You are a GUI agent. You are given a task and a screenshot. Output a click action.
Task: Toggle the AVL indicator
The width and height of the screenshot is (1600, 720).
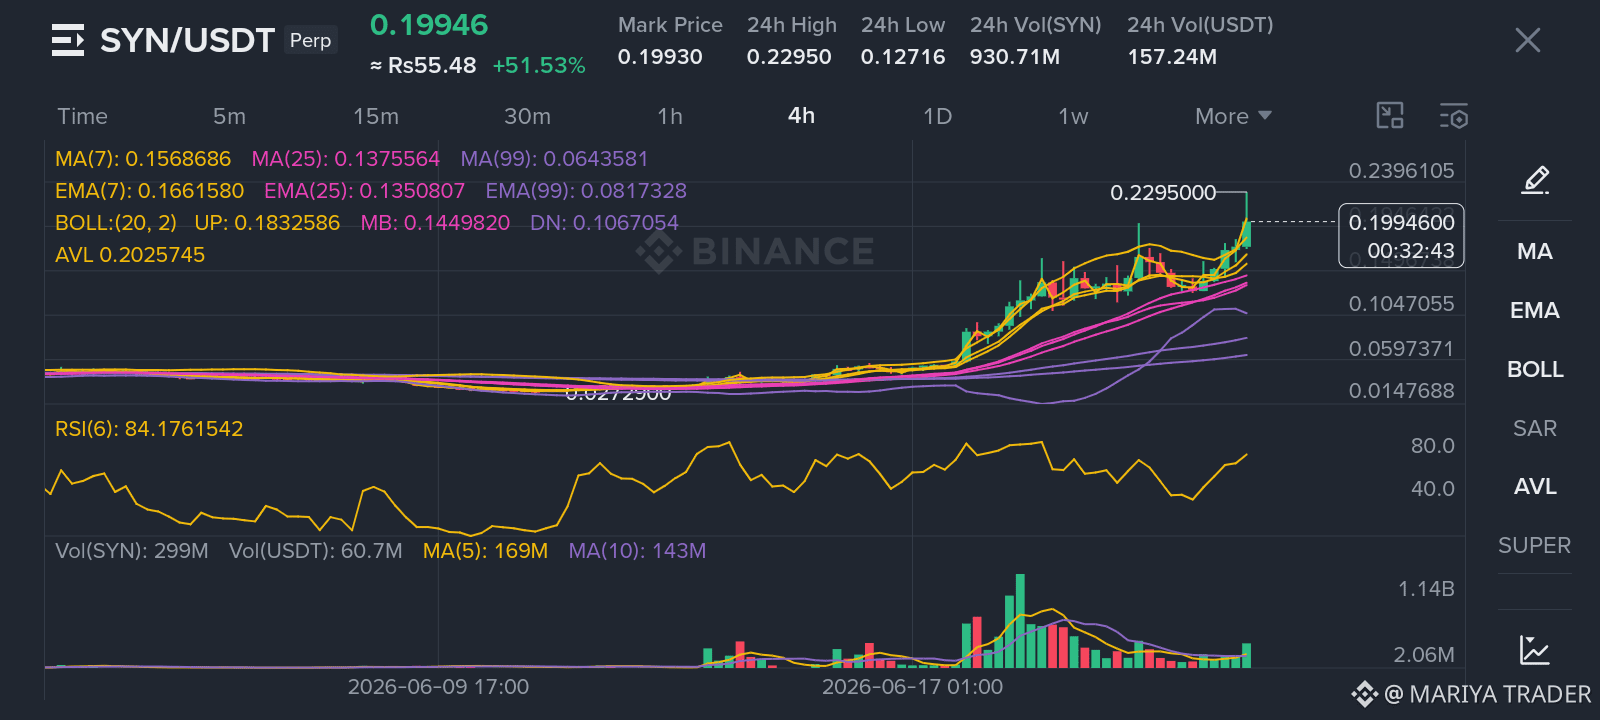(1535, 486)
